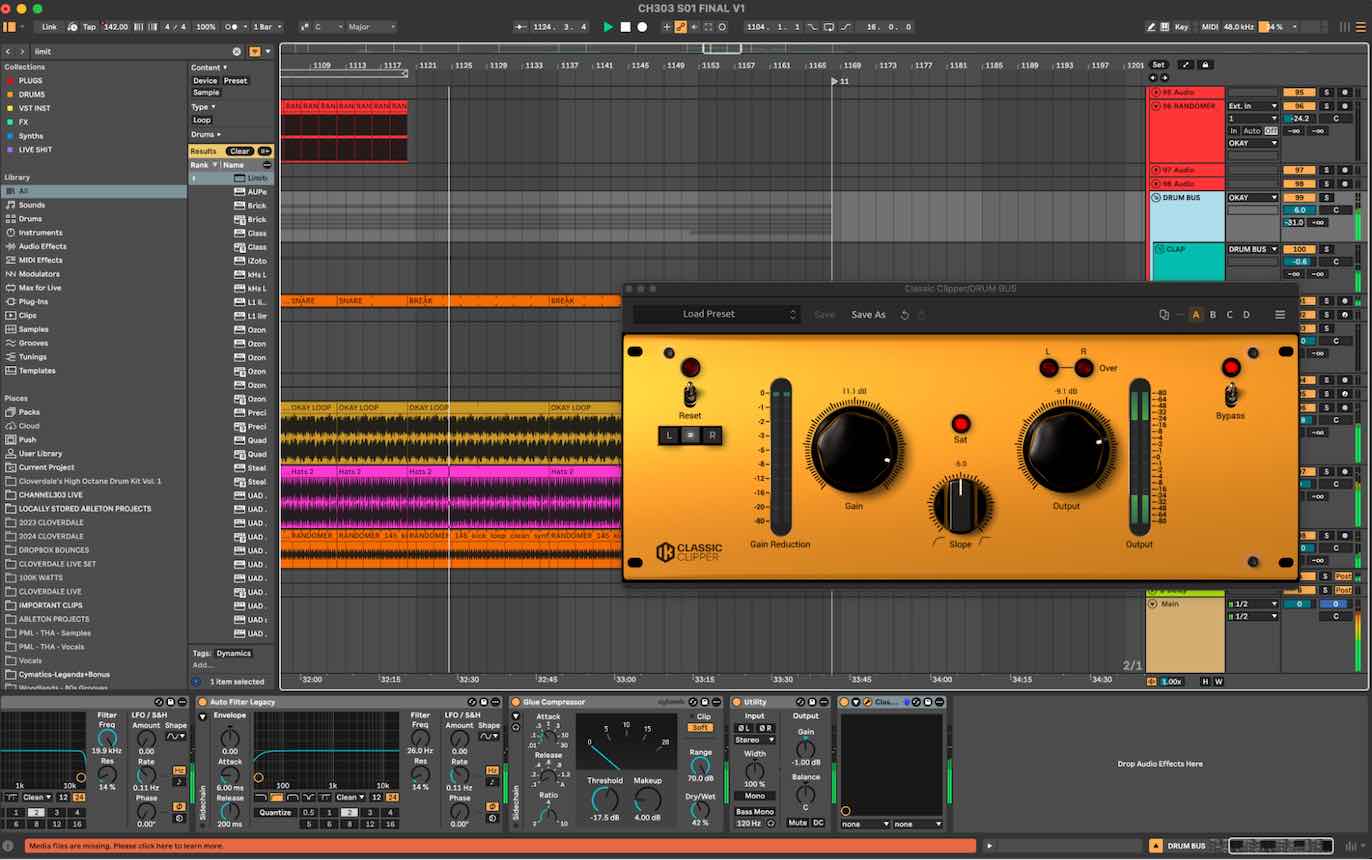This screenshot has width=1372, height=860.
Task: Click the Hot-Swap icon on the Glue Compressor
Action: click(x=694, y=702)
